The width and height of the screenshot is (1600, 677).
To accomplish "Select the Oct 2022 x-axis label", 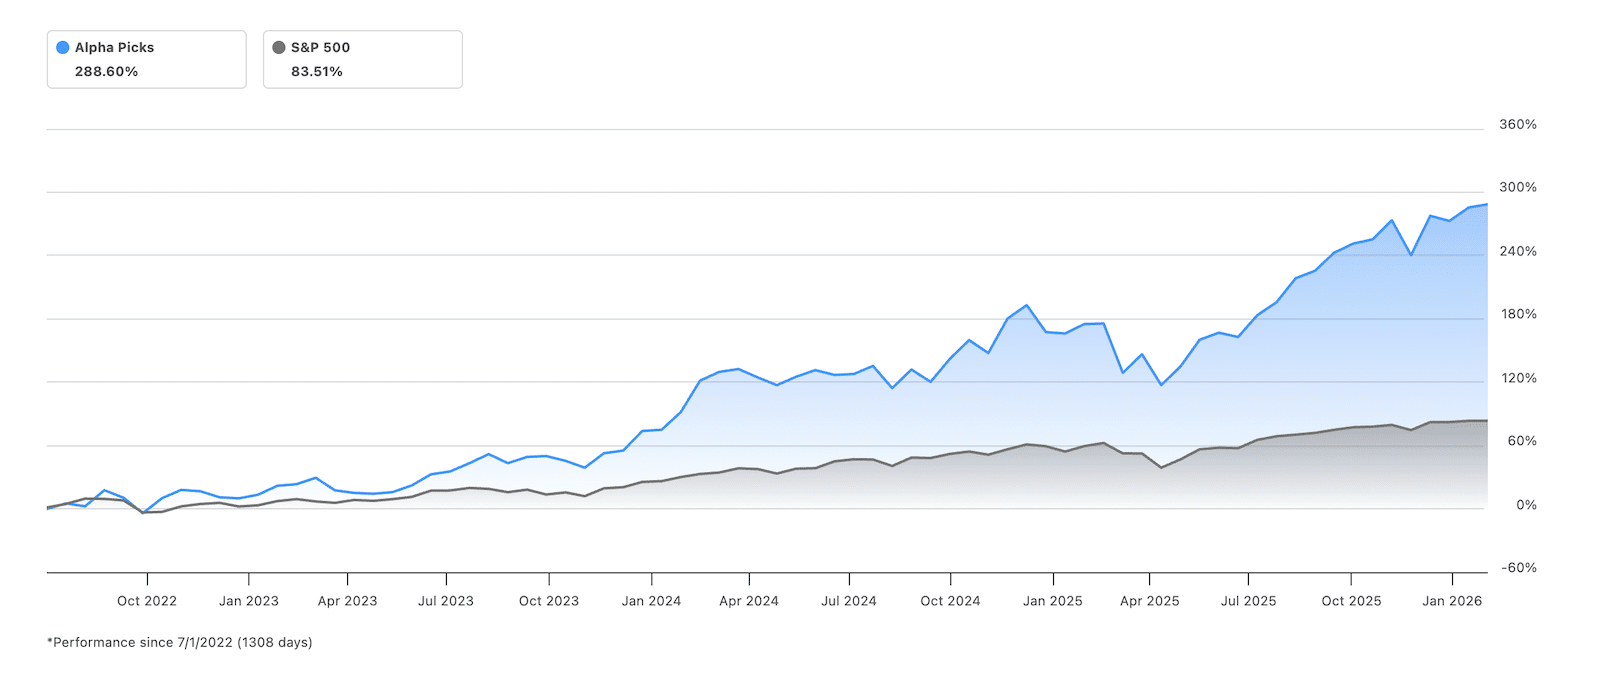I will click(147, 601).
